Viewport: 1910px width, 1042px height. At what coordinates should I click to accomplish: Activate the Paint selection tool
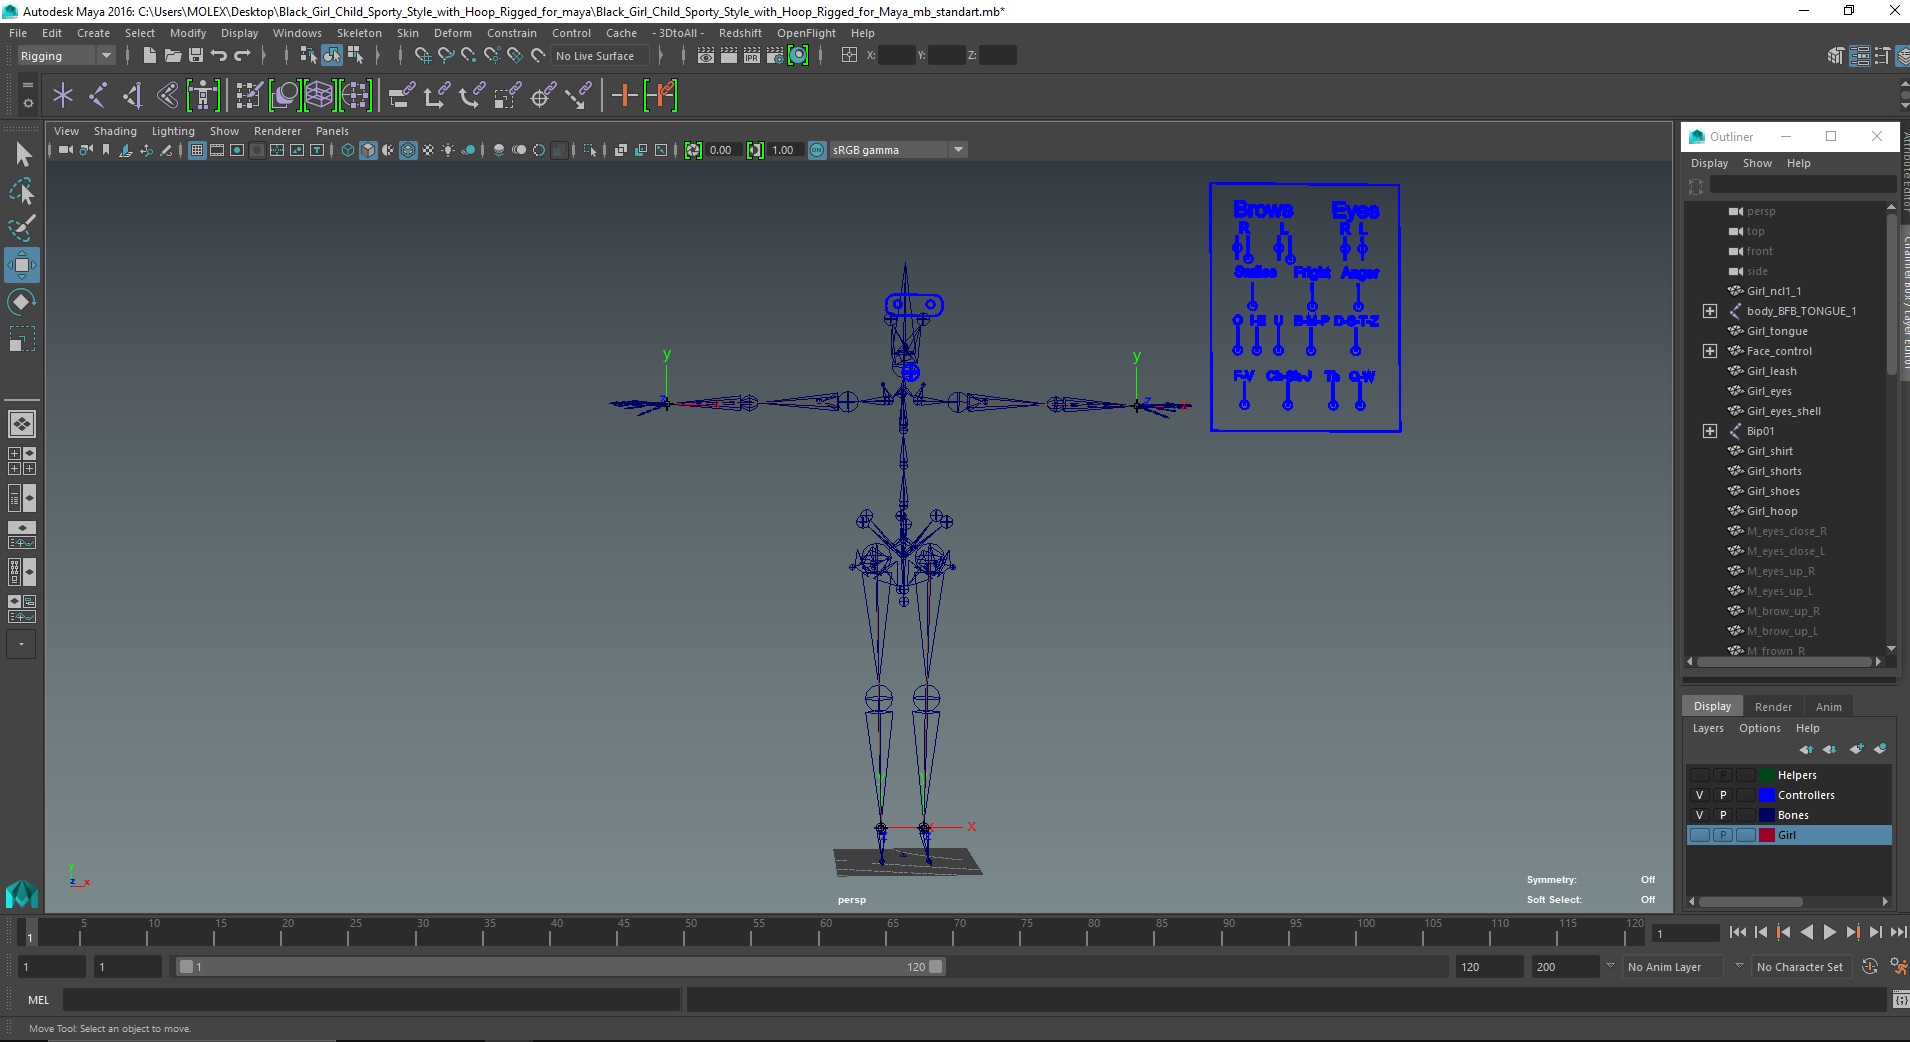click(x=22, y=228)
